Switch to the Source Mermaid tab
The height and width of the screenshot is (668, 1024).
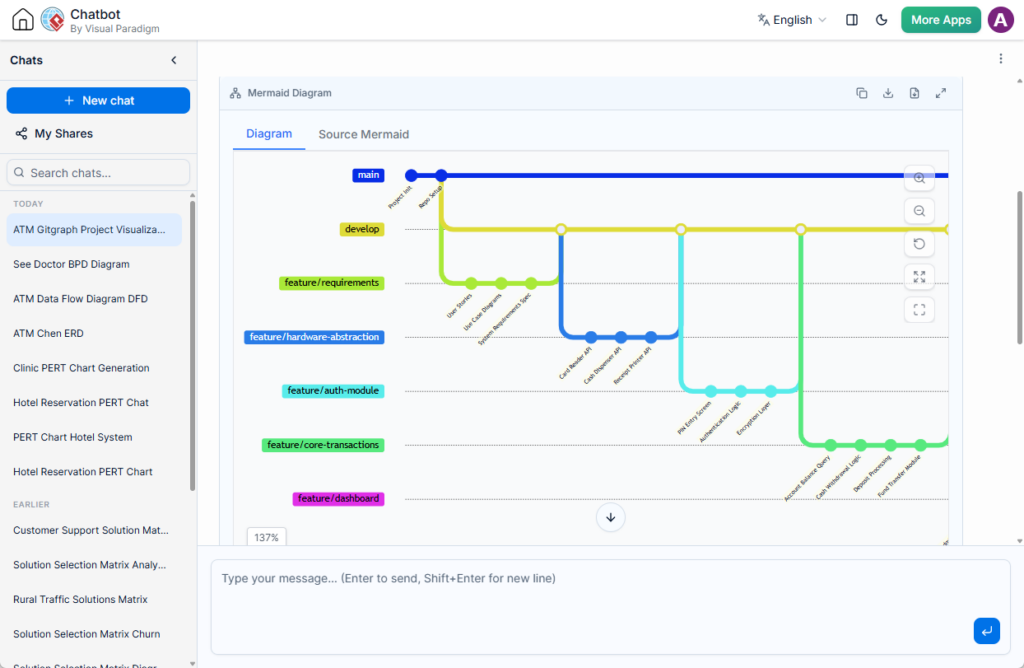click(364, 135)
